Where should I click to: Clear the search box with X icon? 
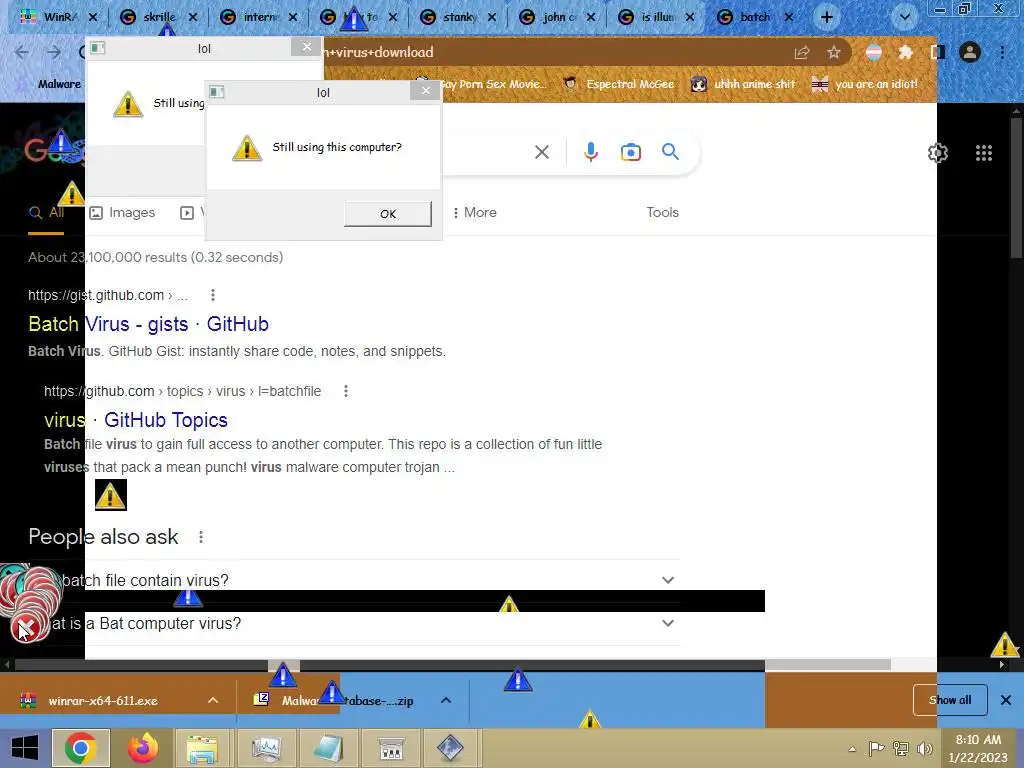(x=541, y=152)
